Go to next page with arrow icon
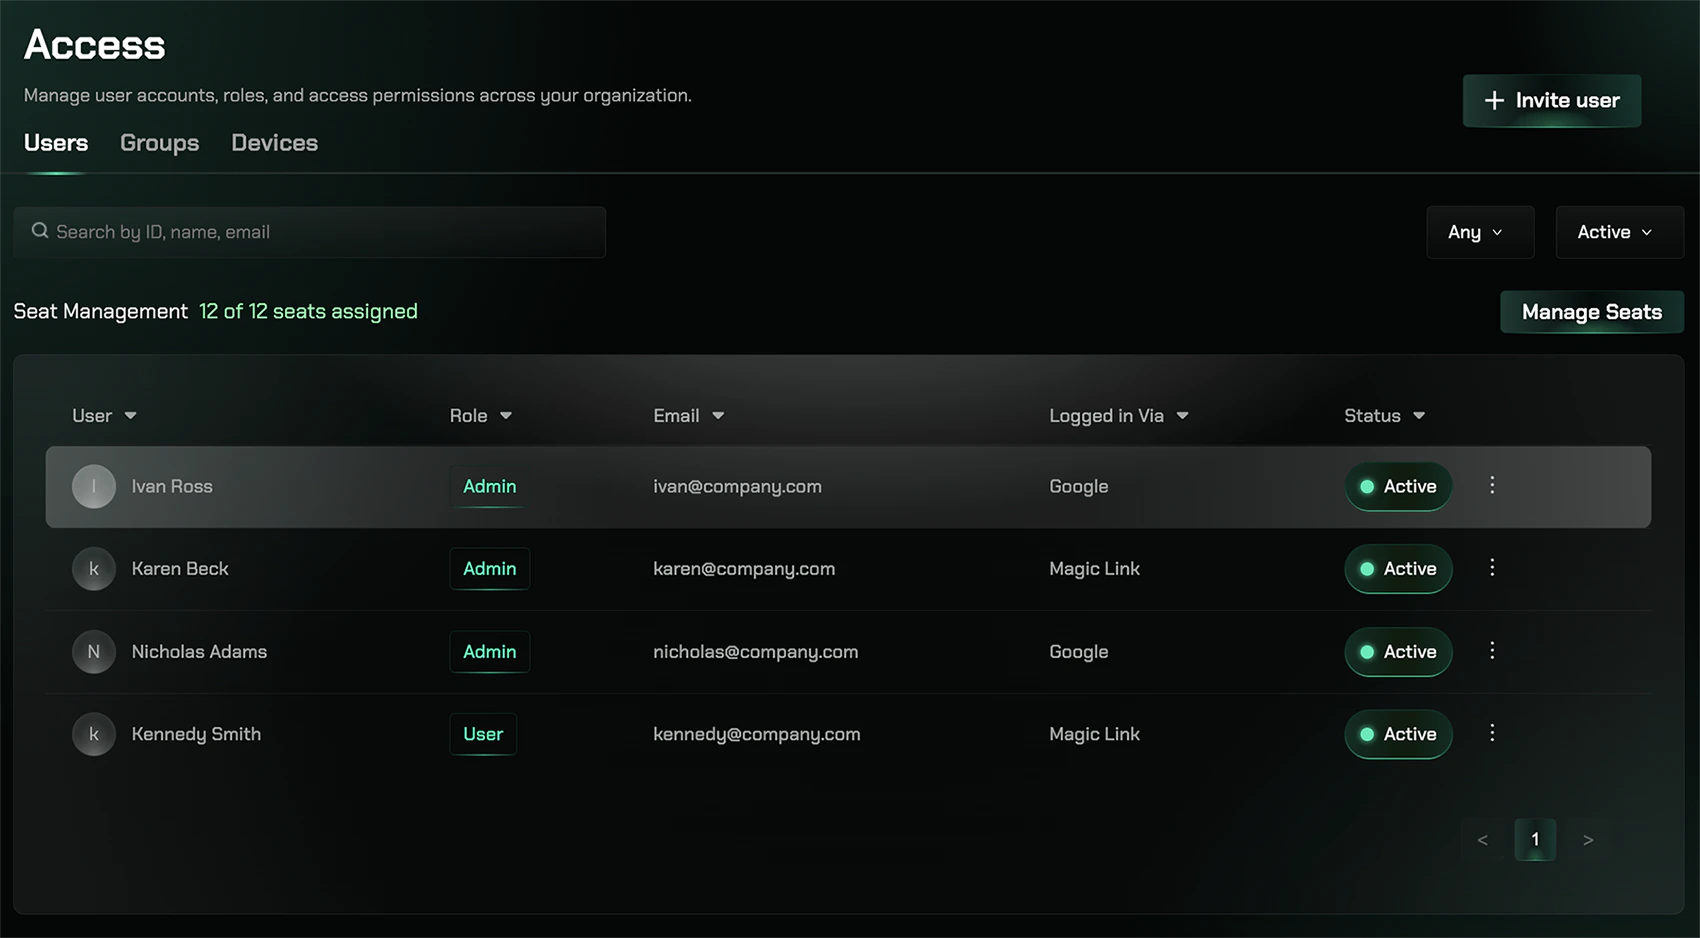1700x938 pixels. tap(1588, 840)
